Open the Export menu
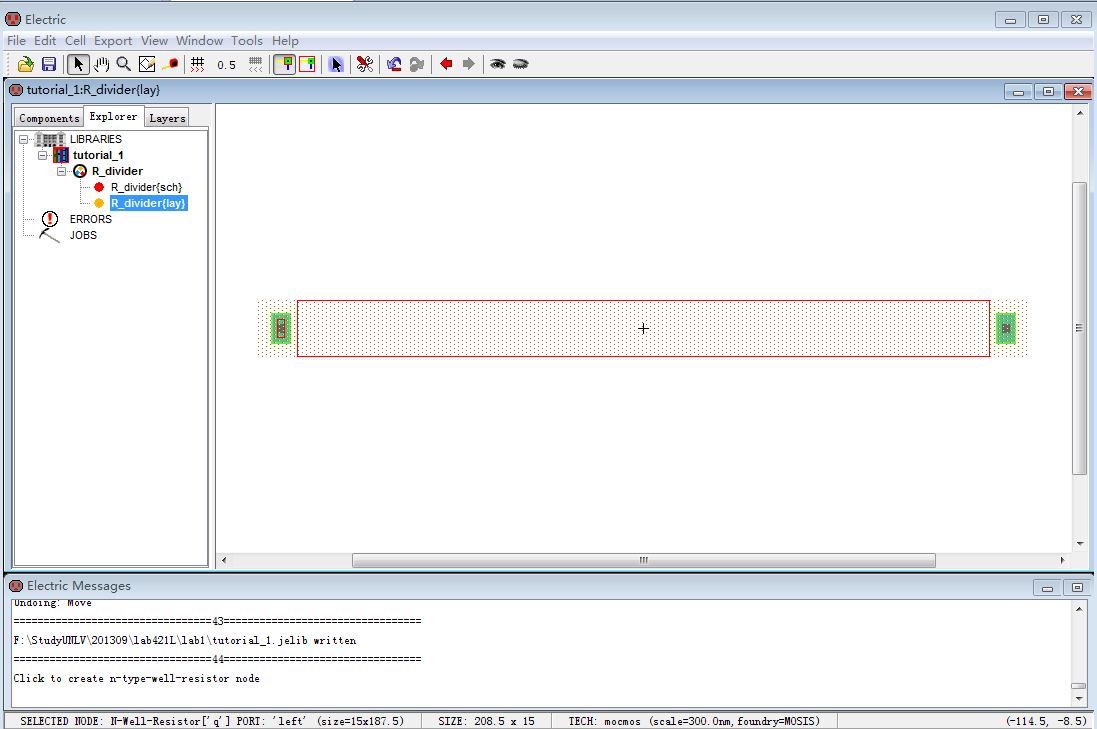Image resolution: width=1097 pixels, height=729 pixels. 113,41
